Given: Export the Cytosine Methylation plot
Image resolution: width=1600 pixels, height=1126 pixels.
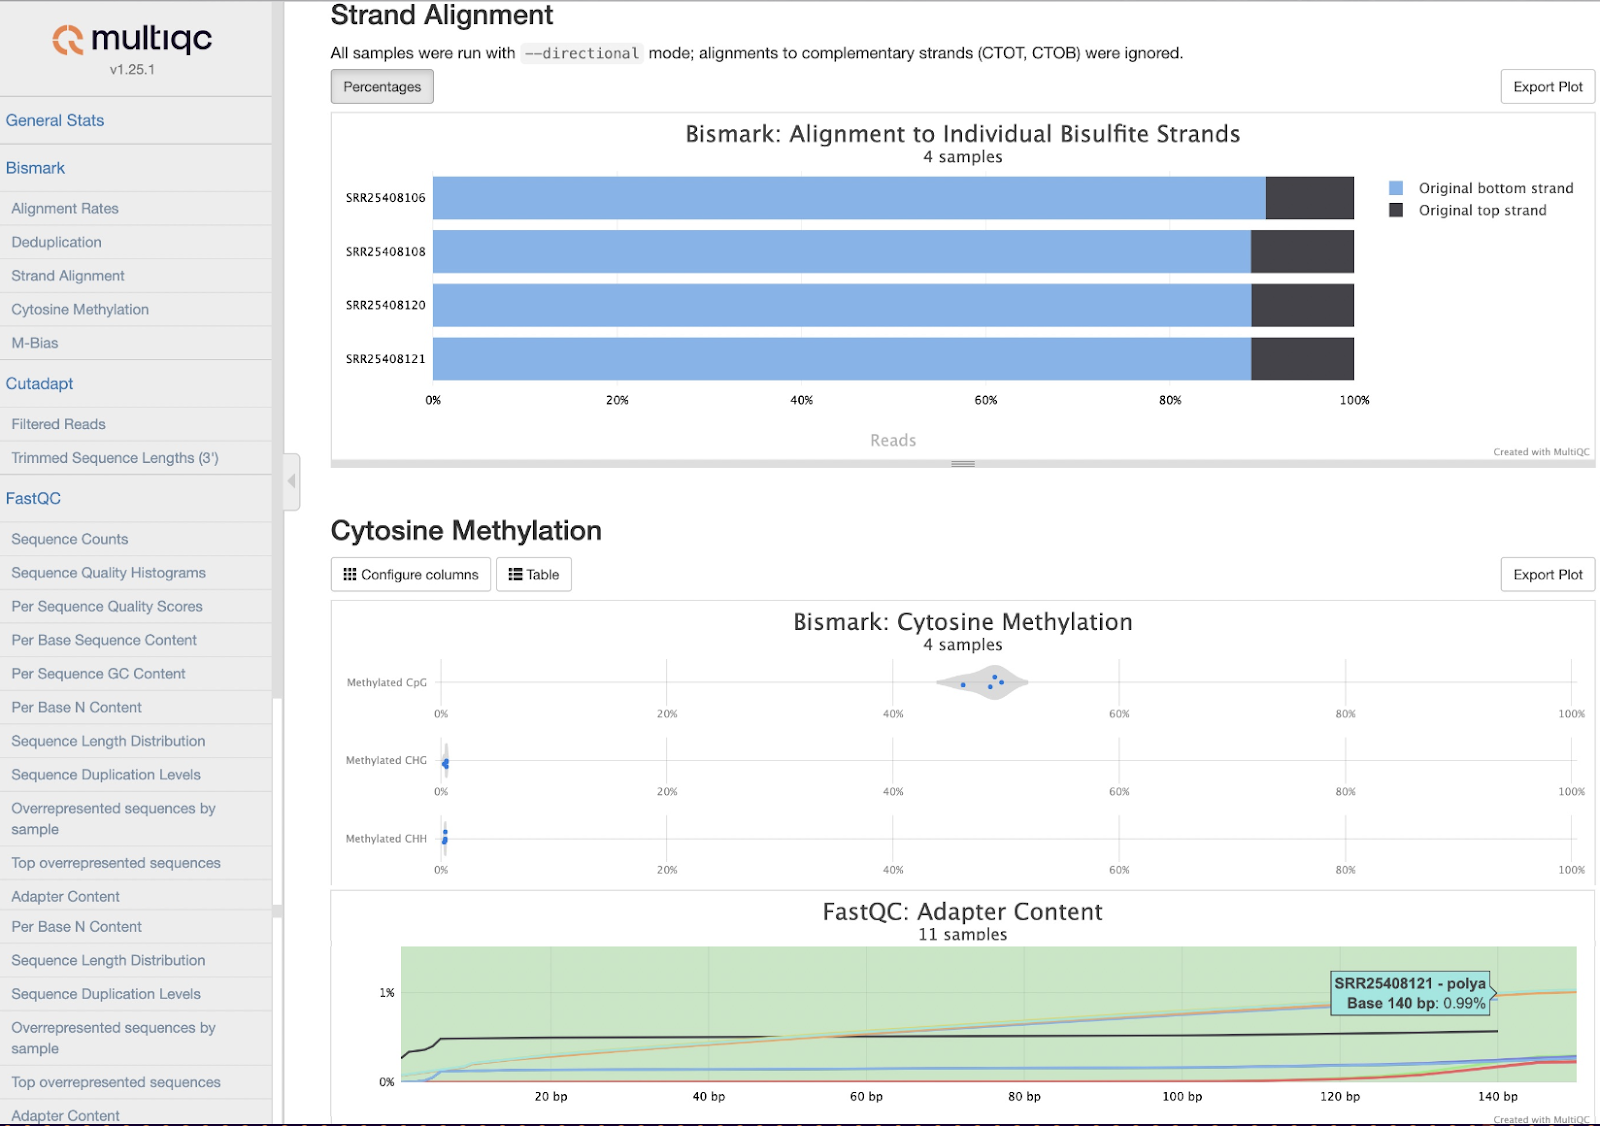Looking at the screenshot, I should pos(1547,574).
